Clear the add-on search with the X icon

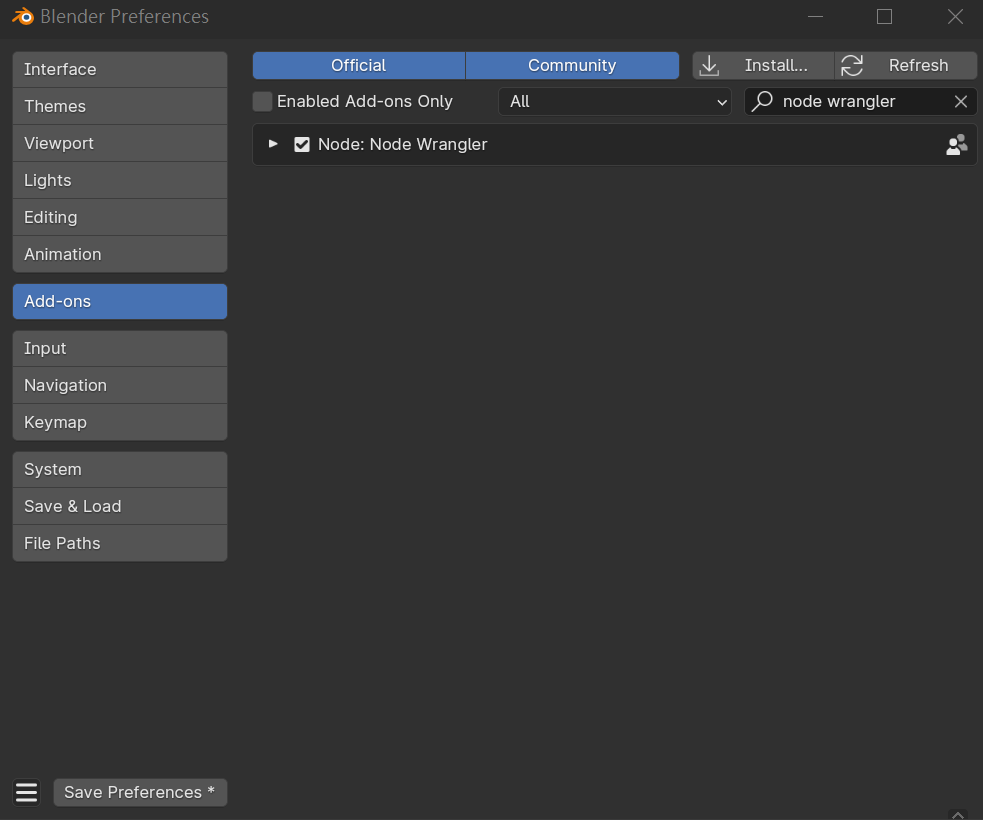tap(960, 102)
